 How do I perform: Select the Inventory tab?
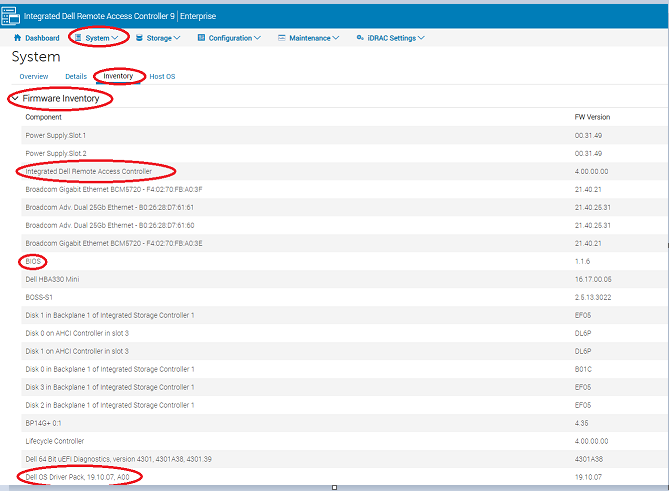(118, 76)
